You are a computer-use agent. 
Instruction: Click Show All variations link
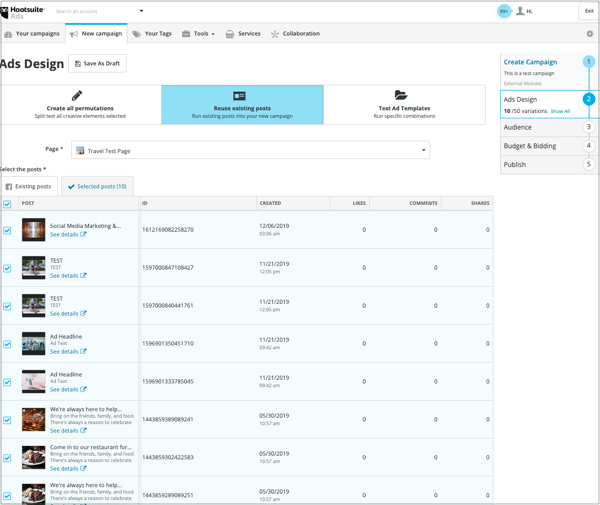point(560,111)
